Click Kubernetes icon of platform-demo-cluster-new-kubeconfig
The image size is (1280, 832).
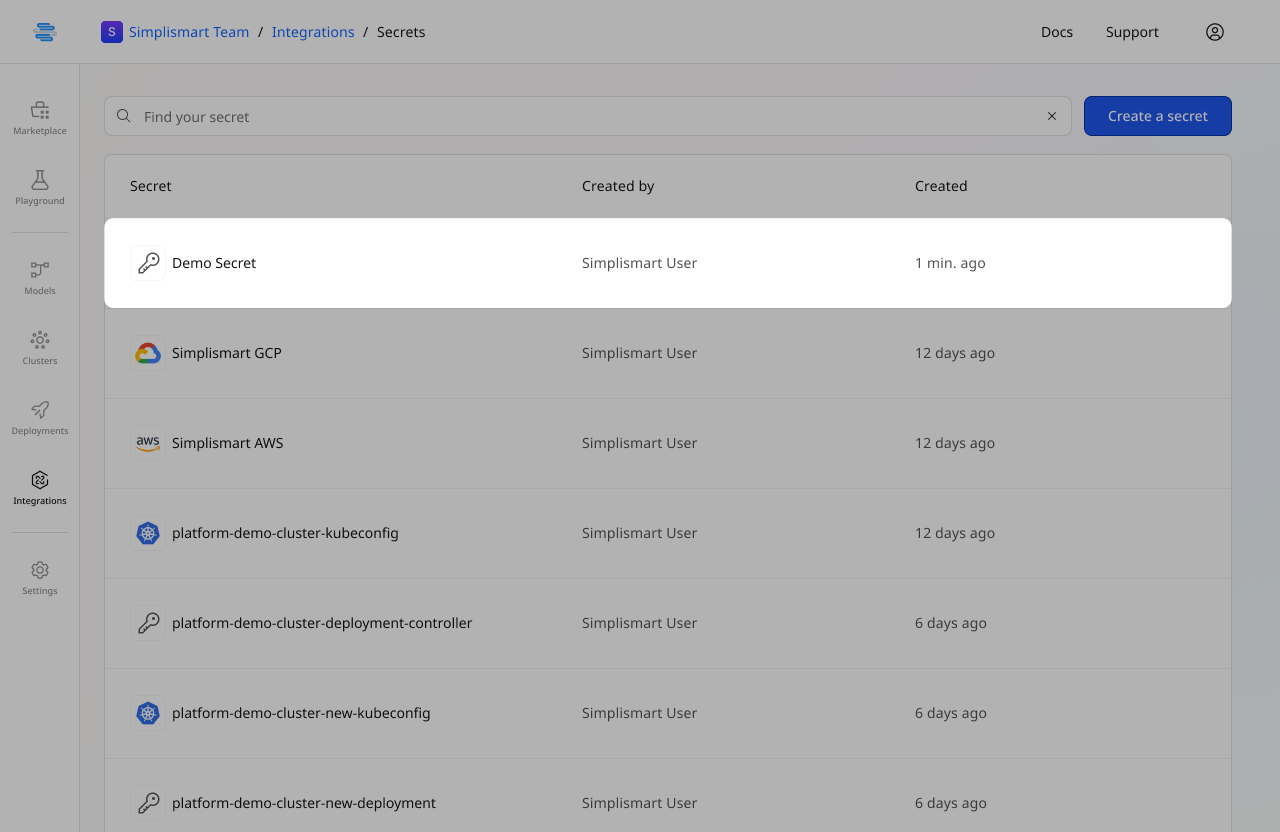[148, 713]
